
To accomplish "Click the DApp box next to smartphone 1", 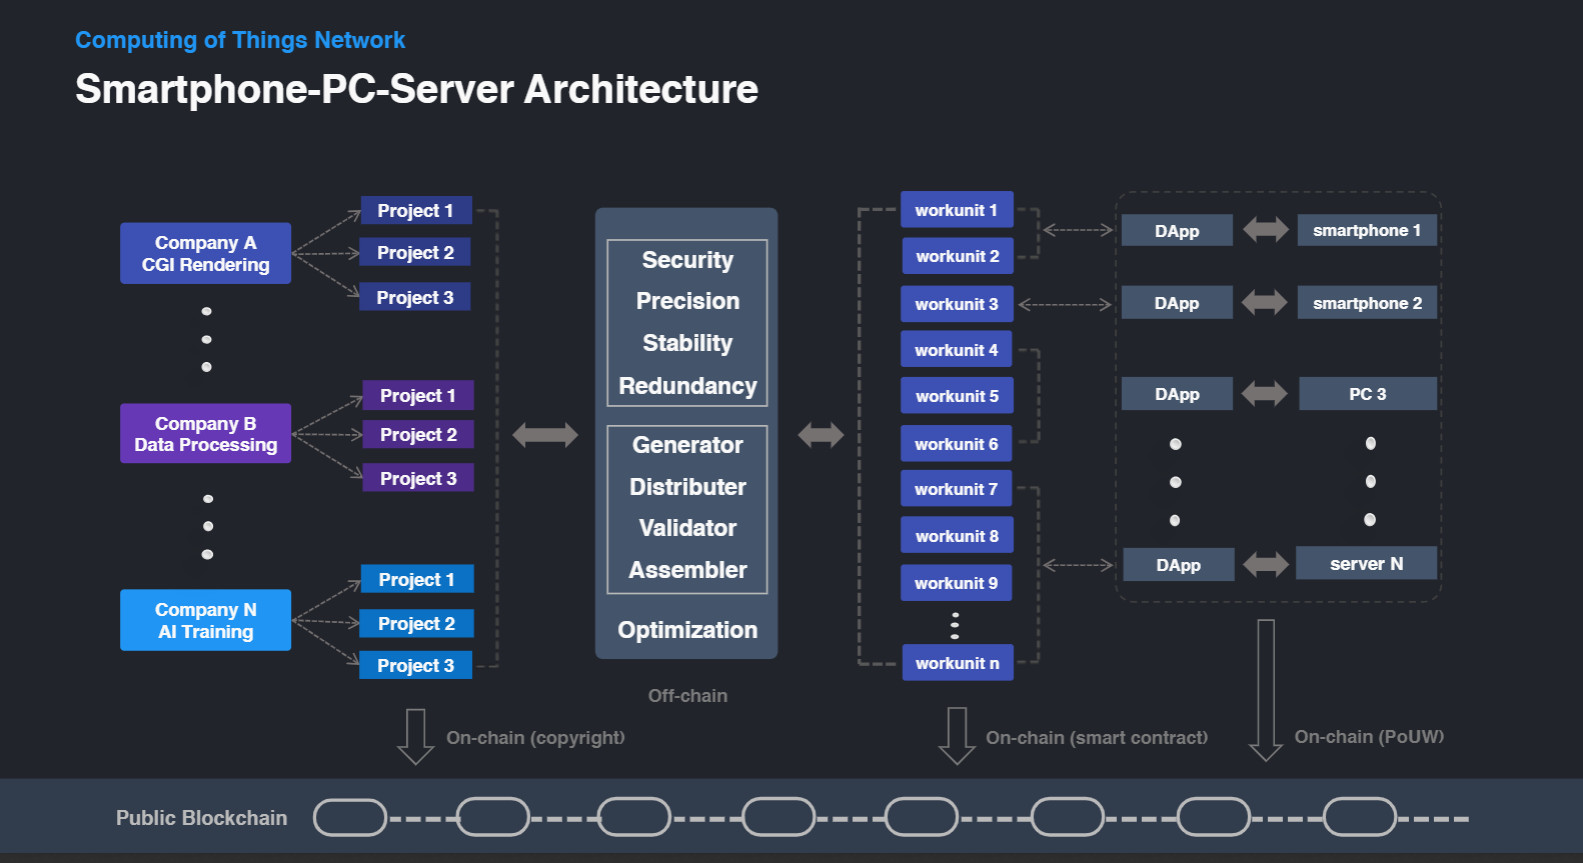I will pyautogui.click(x=1177, y=231).
